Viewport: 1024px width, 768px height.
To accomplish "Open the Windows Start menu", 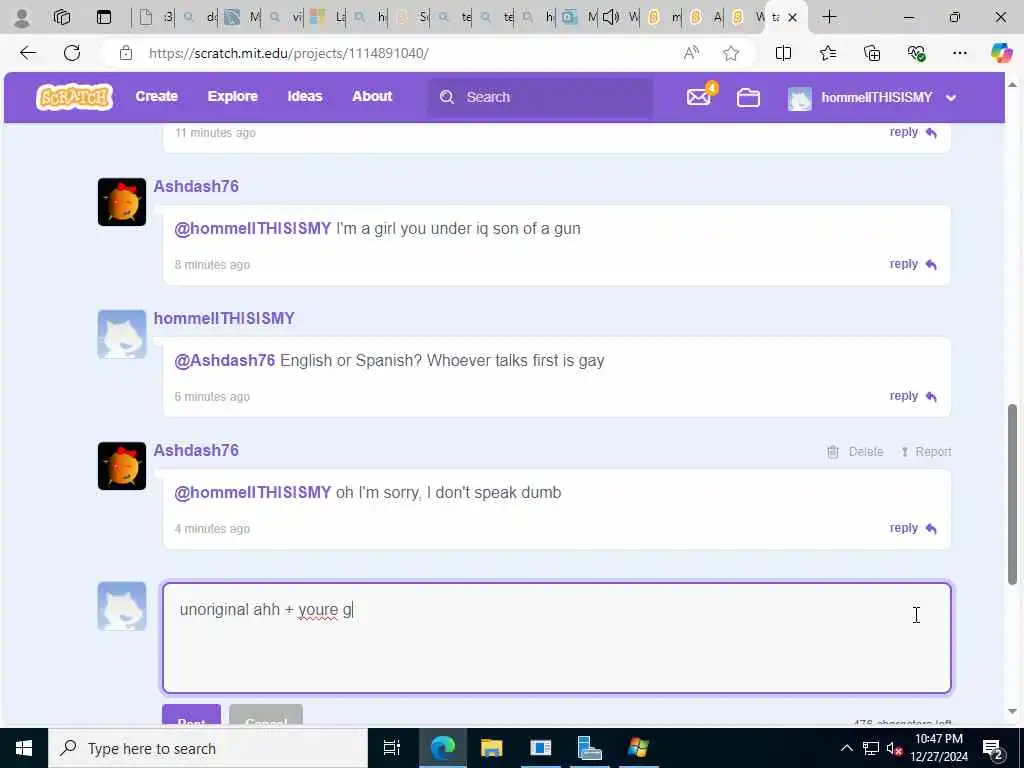I will [x=24, y=748].
